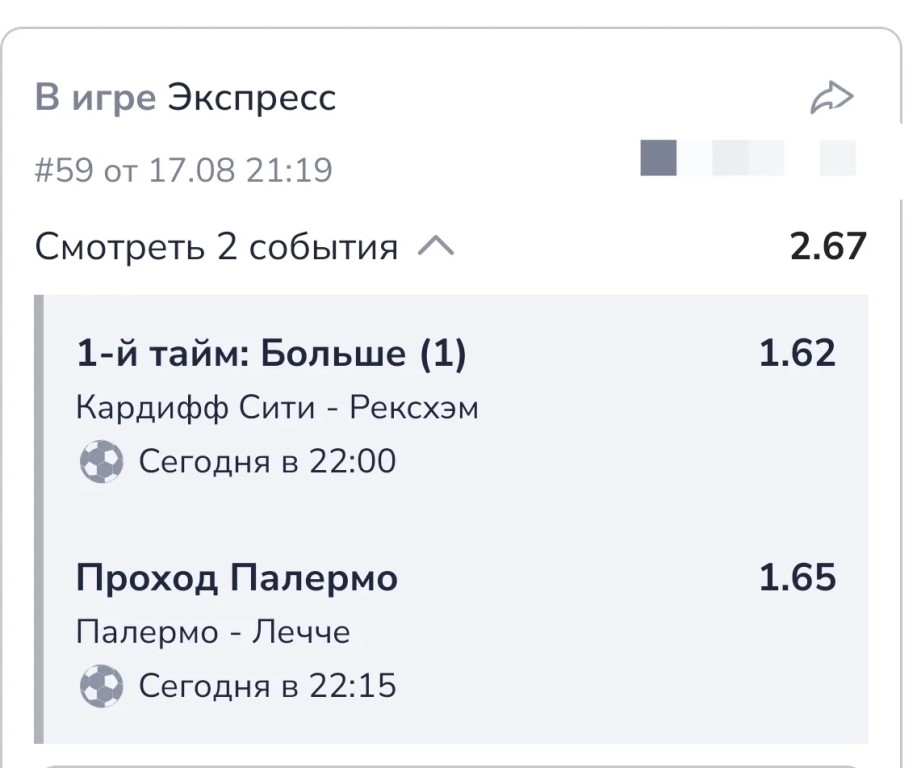Viewport: 921px width, 768px height.
Task: Click "Сегодня в 22:15" match time
Action: tap(267, 686)
